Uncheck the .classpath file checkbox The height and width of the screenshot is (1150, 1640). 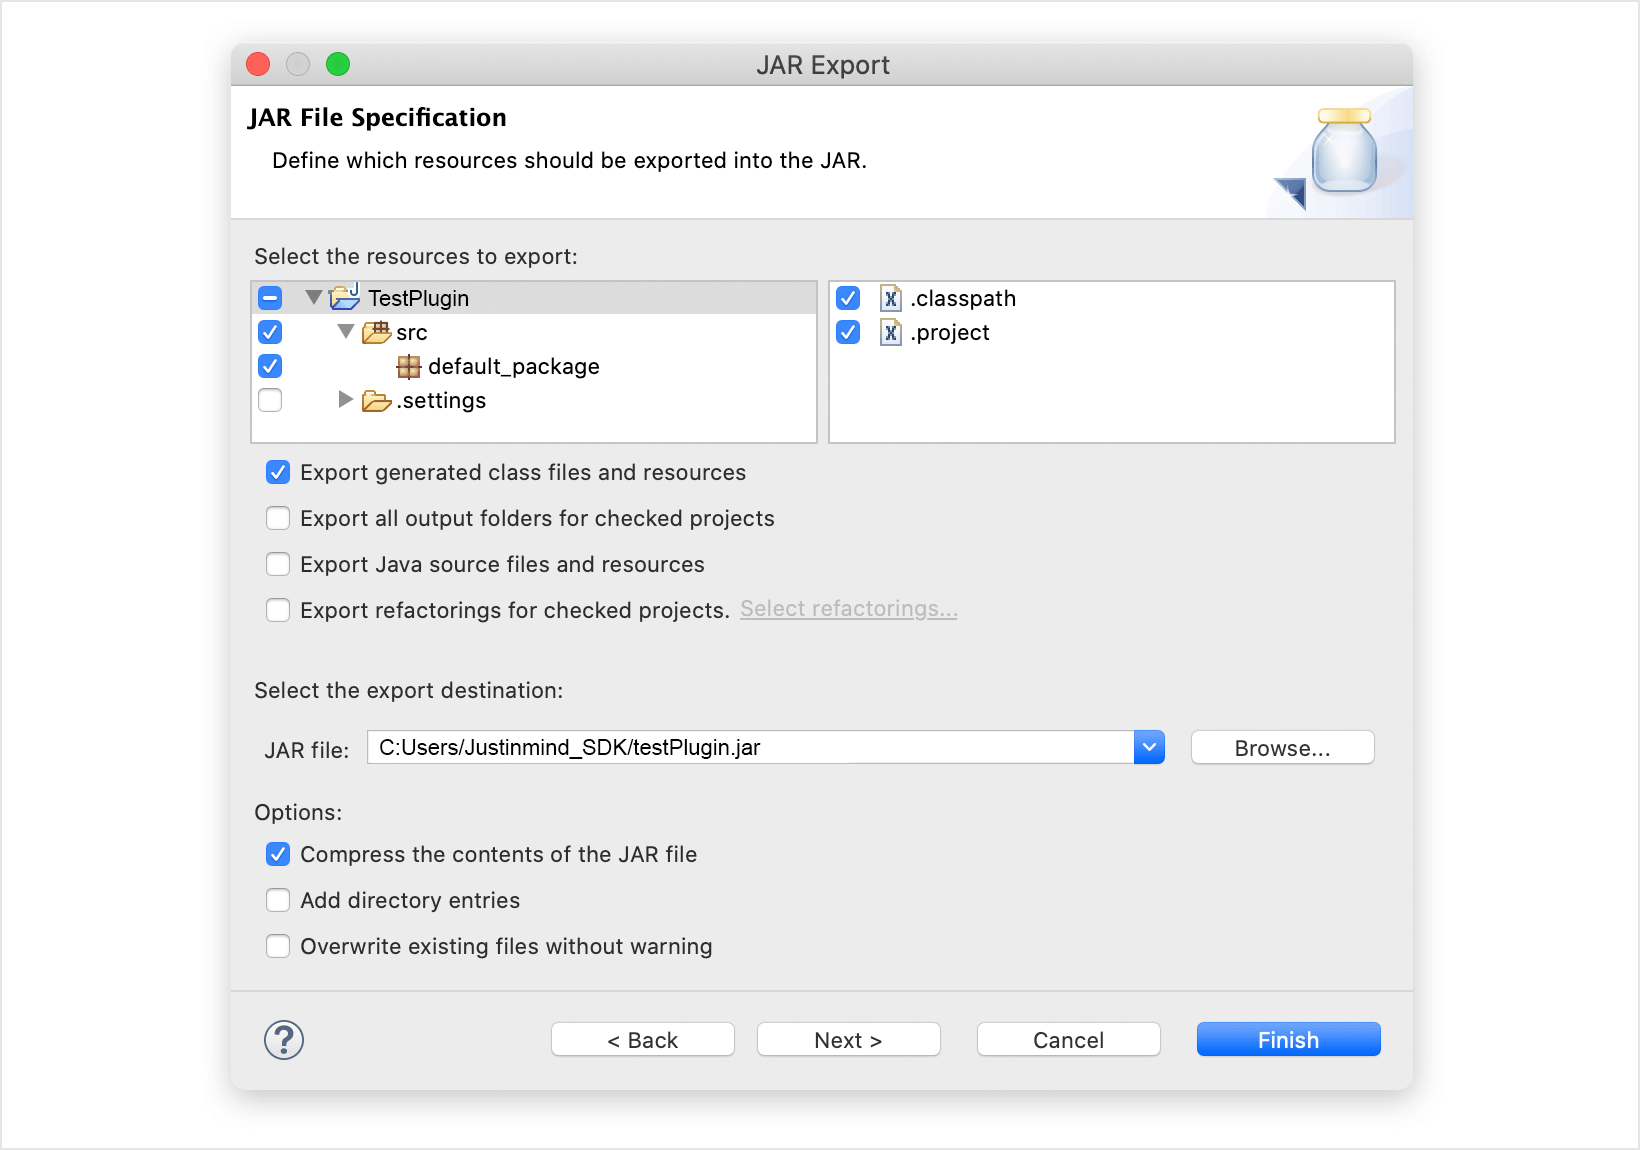pos(848,298)
